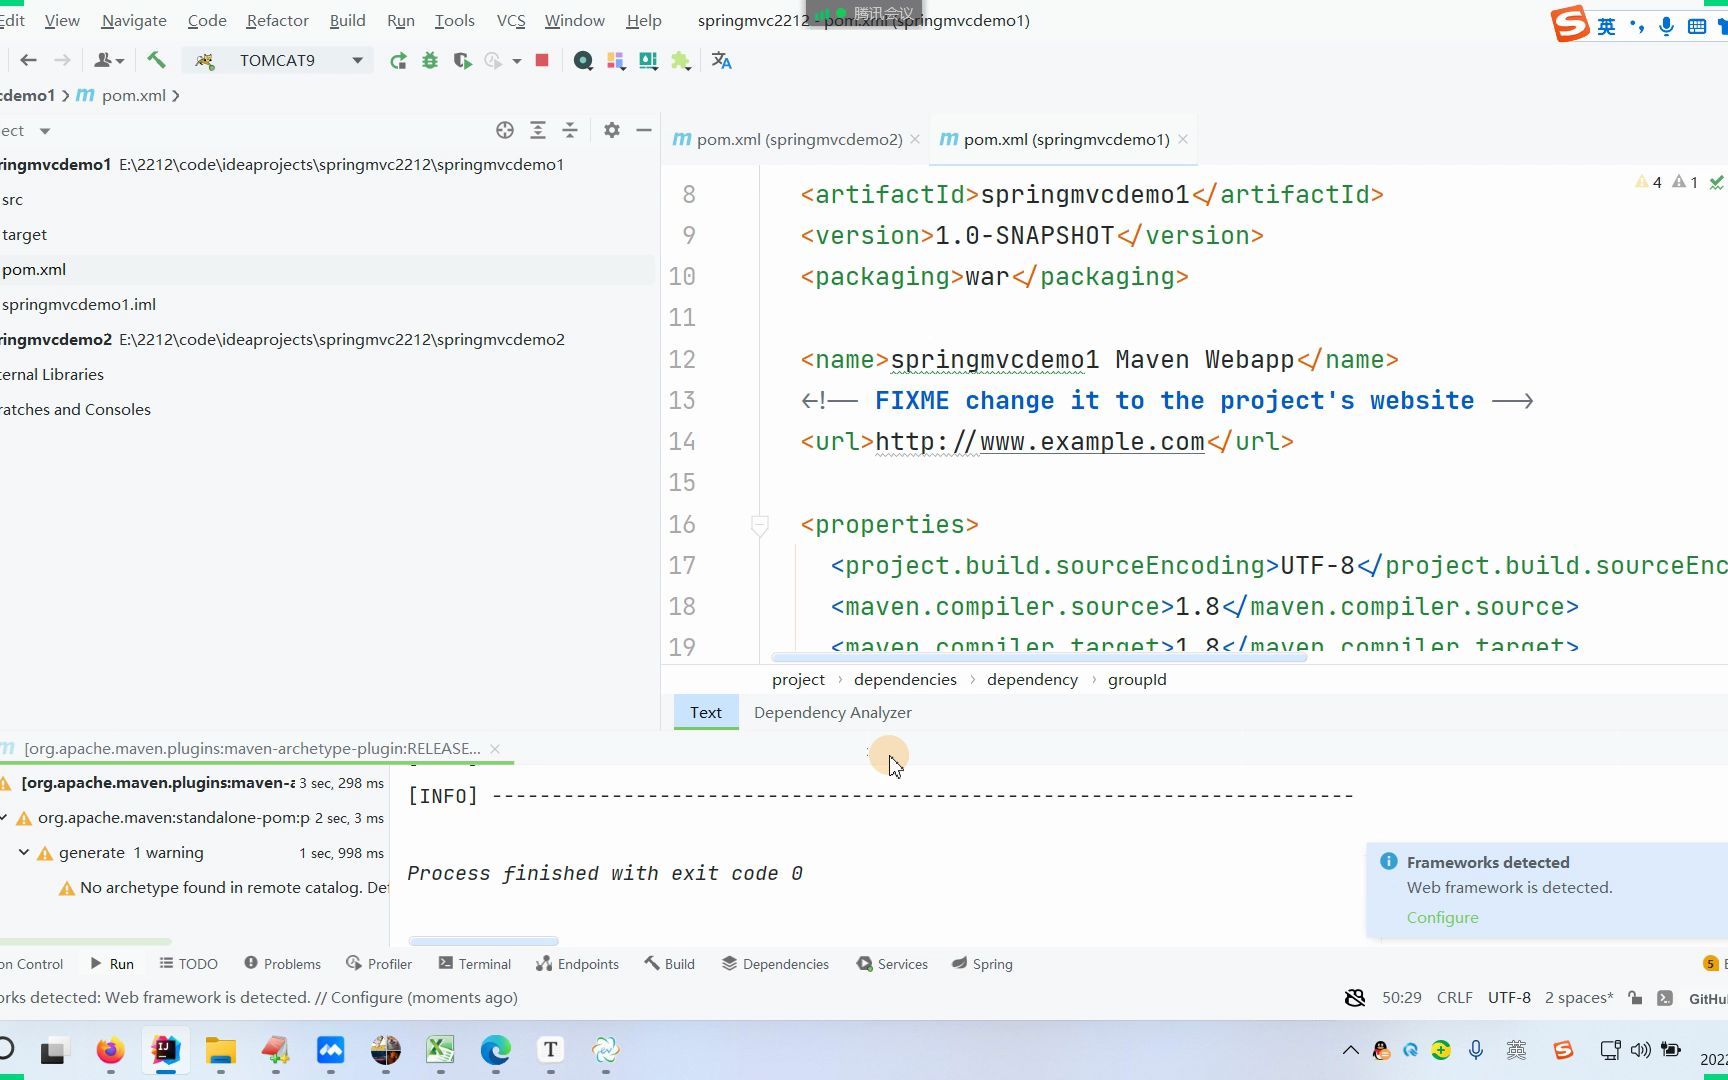
Task: Open Excel from the Windows taskbar
Action: [x=440, y=1050]
